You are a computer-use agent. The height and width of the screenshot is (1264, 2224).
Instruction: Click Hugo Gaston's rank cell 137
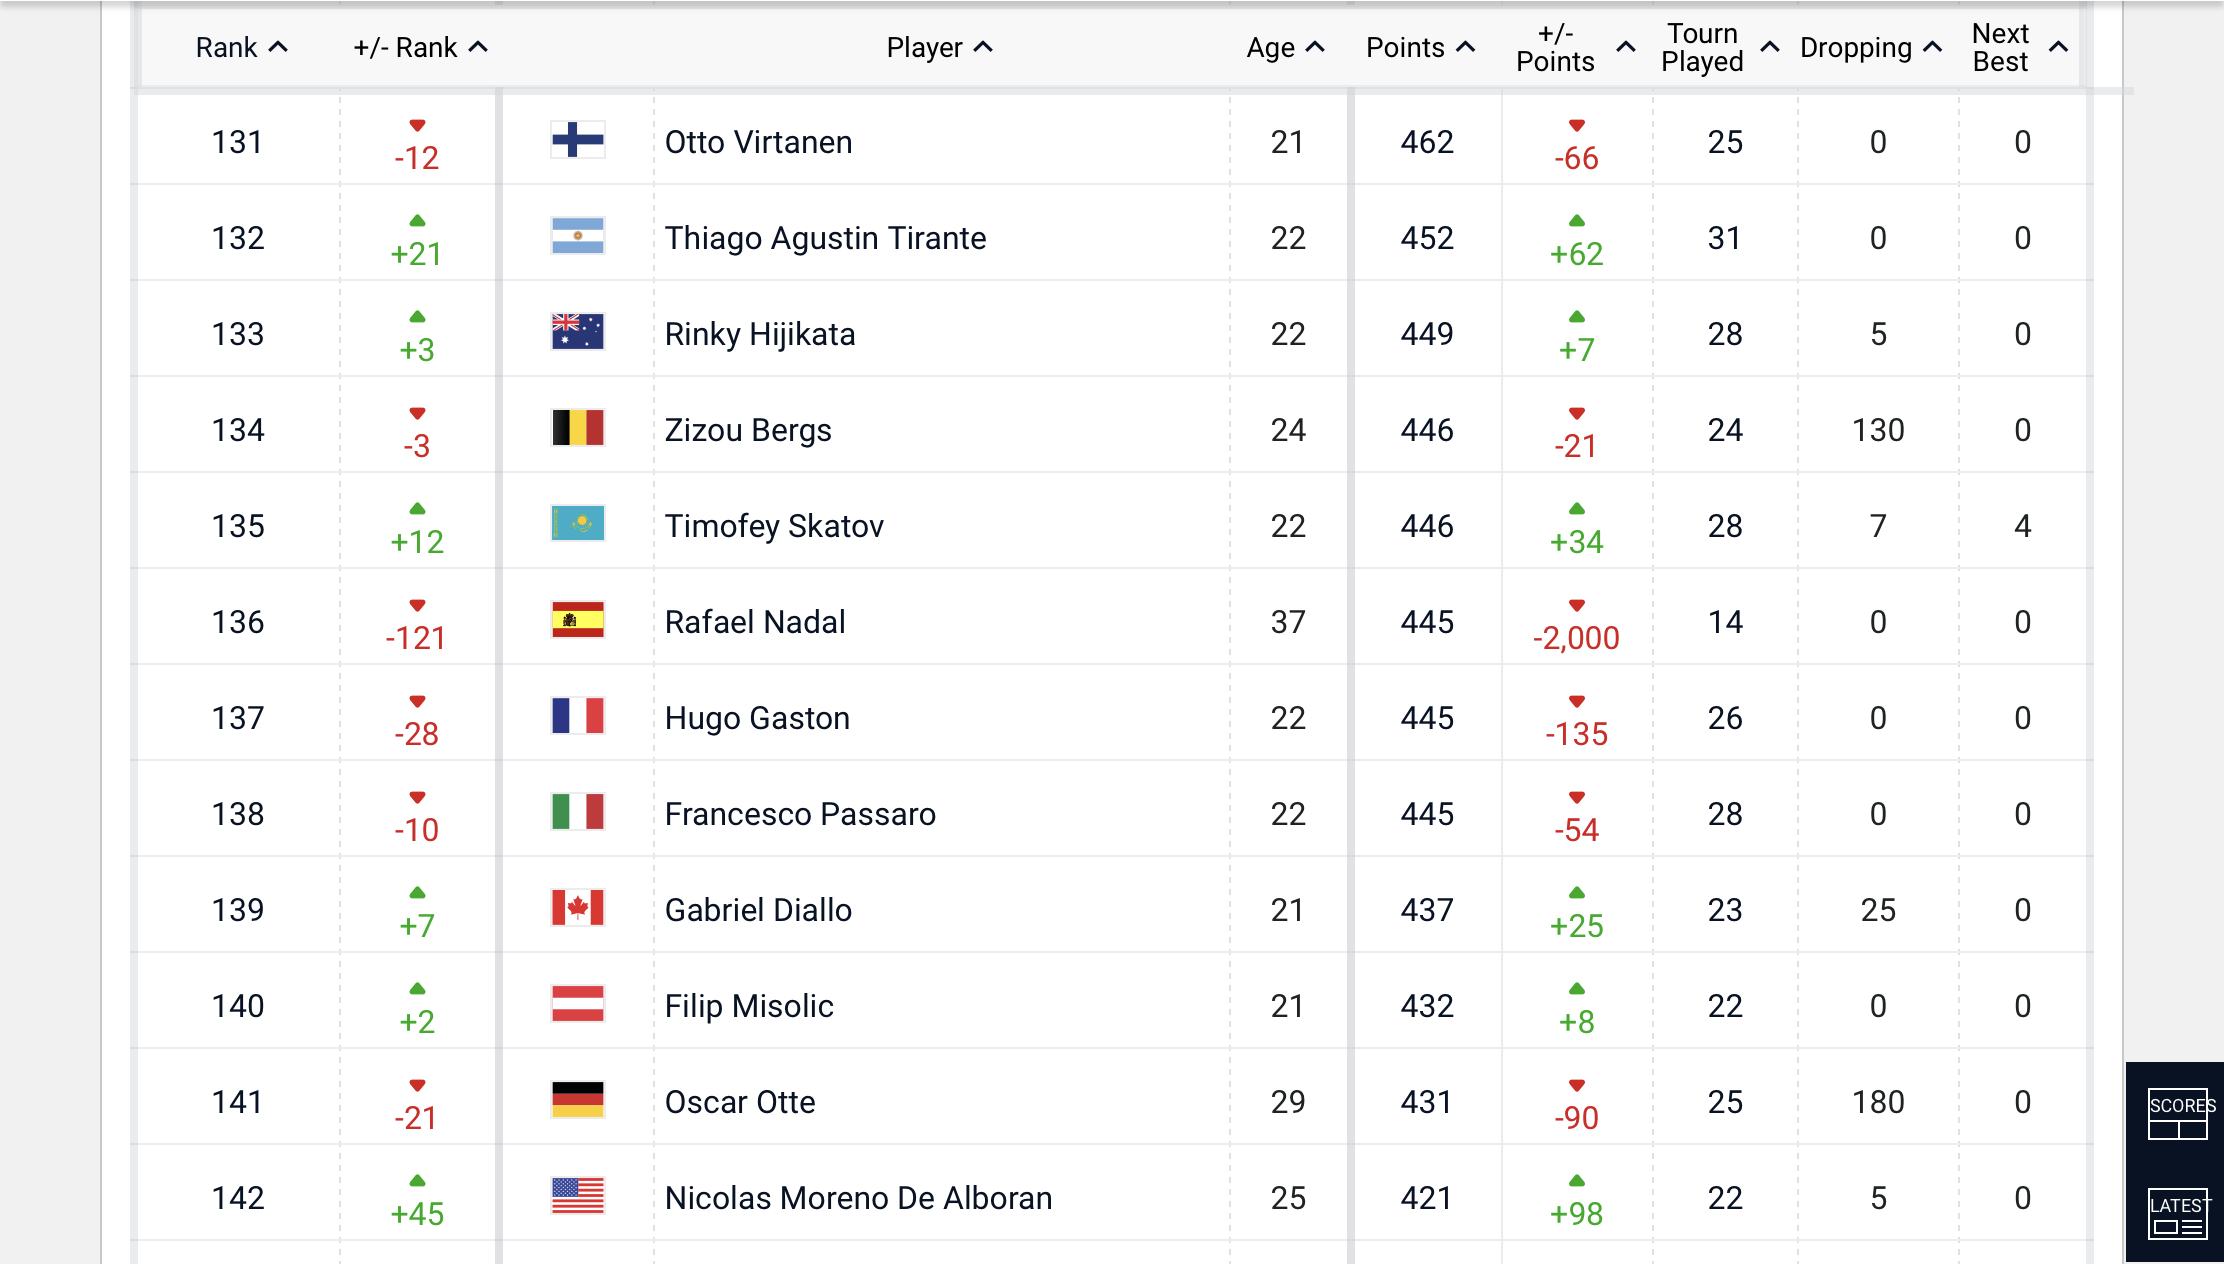tap(238, 718)
